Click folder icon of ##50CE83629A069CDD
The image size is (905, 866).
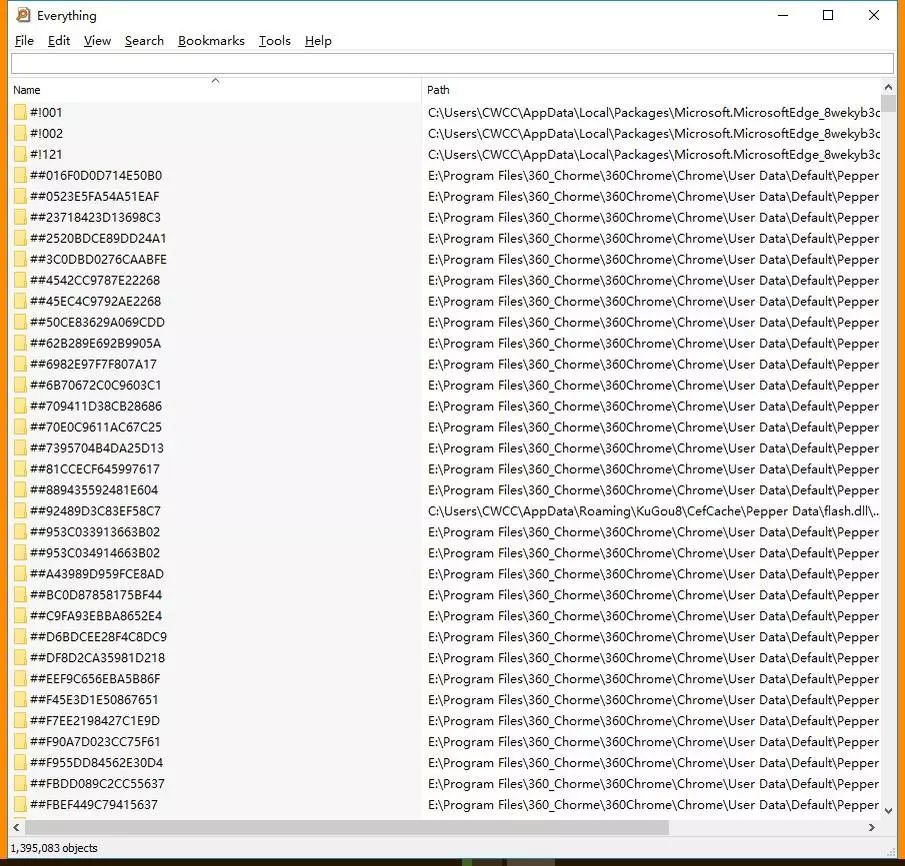[20, 322]
